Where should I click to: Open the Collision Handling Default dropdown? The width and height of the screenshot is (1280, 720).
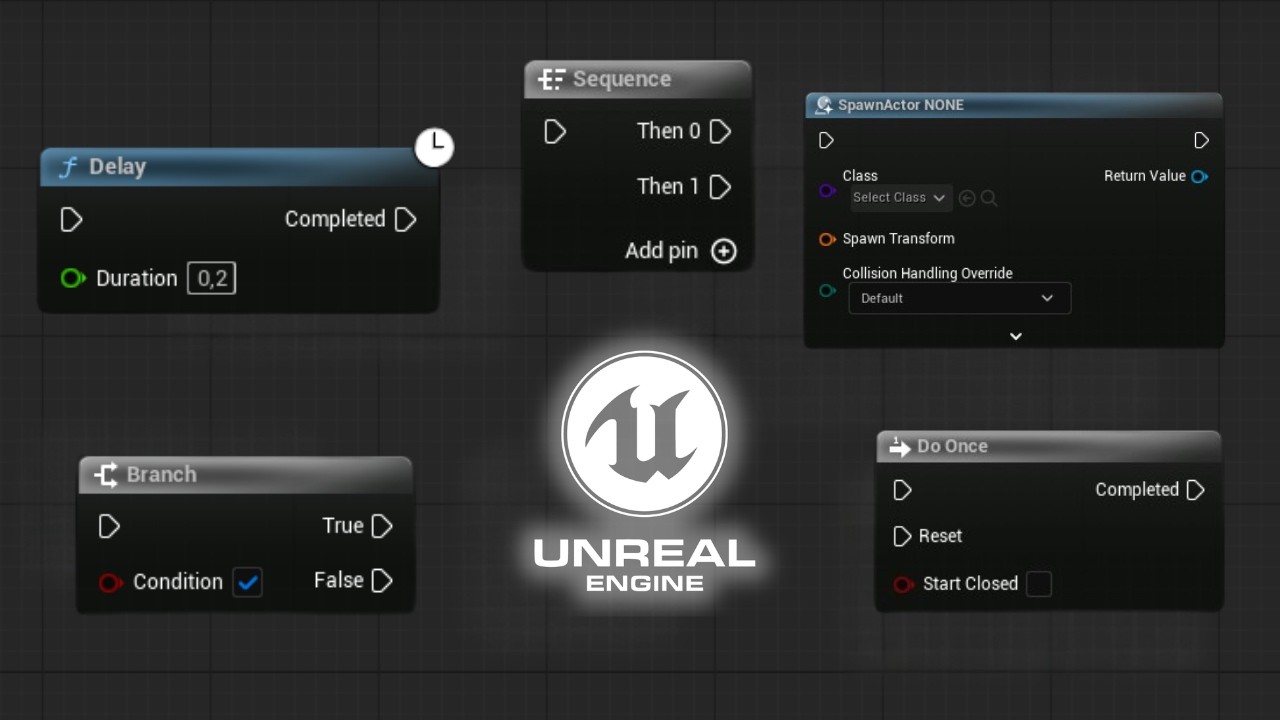tap(959, 298)
